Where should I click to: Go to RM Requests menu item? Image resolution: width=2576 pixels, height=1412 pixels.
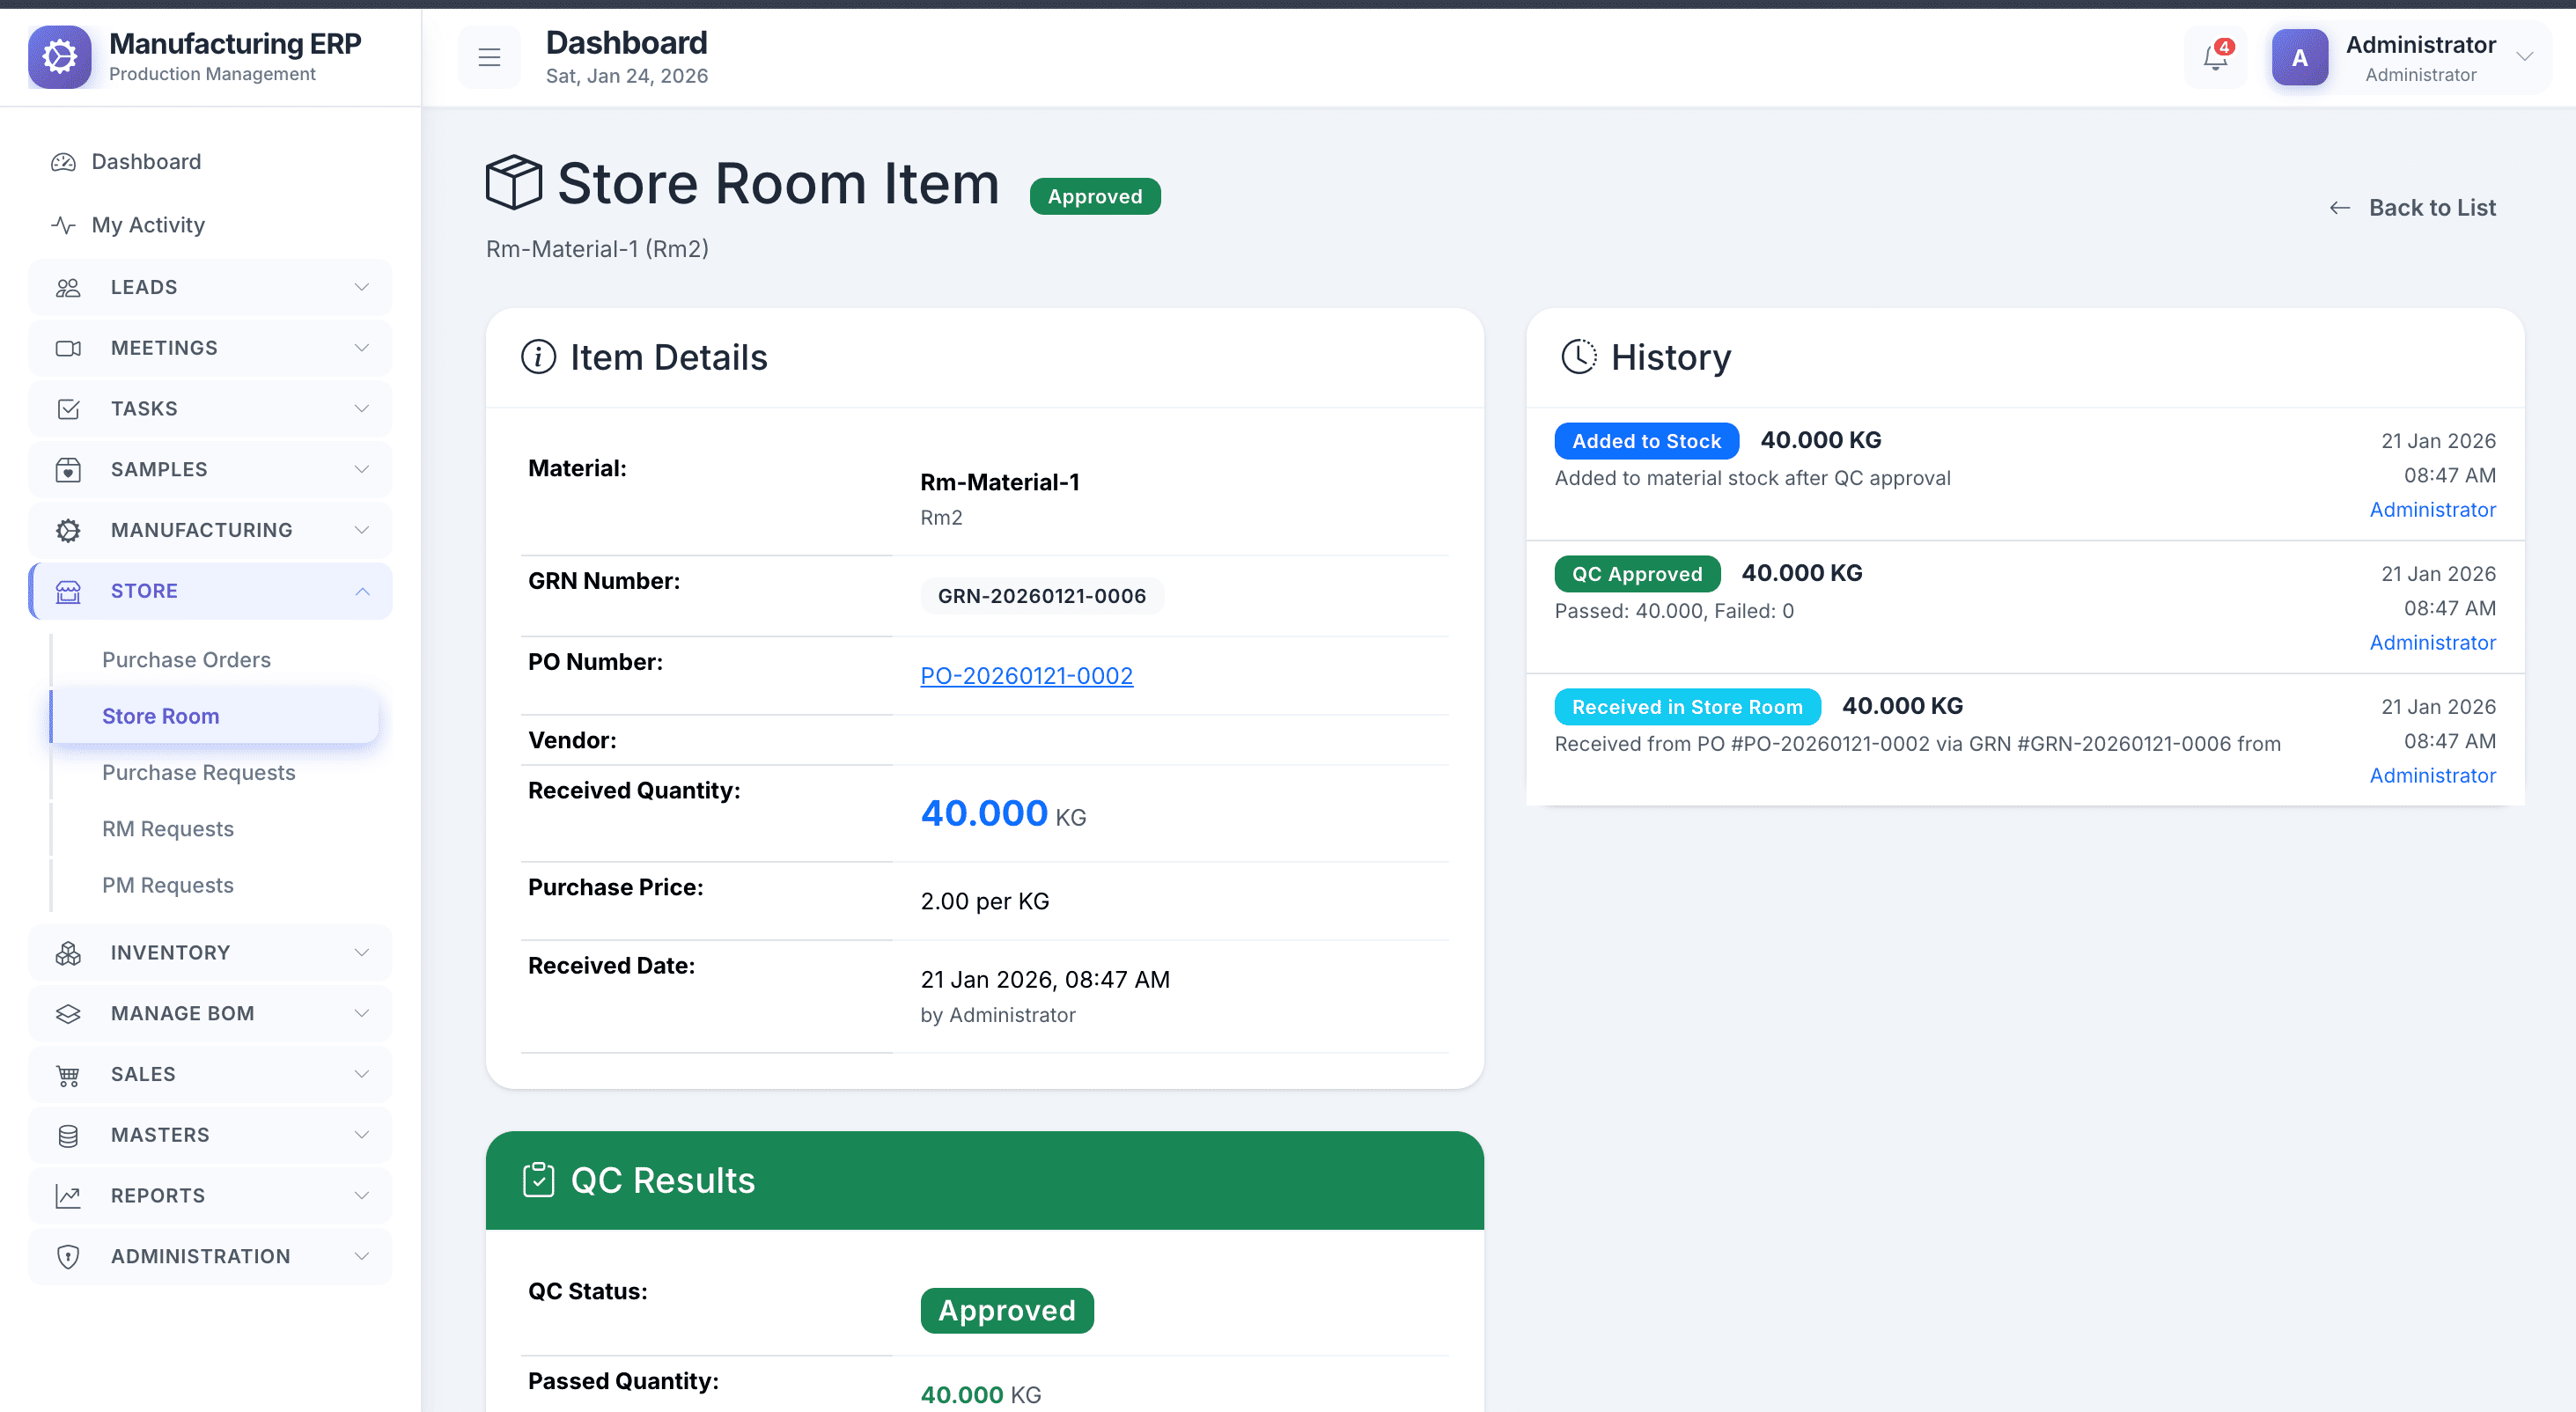coord(168,829)
